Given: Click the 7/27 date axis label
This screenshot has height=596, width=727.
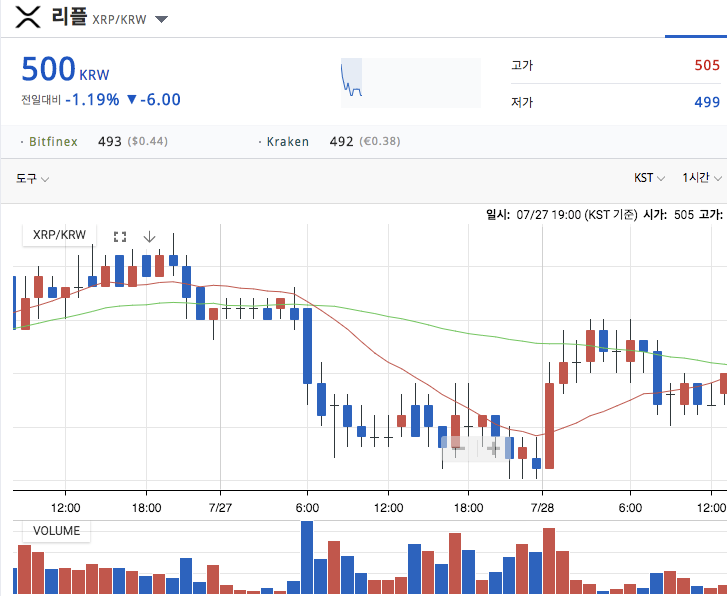Looking at the screenshot, I should coord(220,507).
